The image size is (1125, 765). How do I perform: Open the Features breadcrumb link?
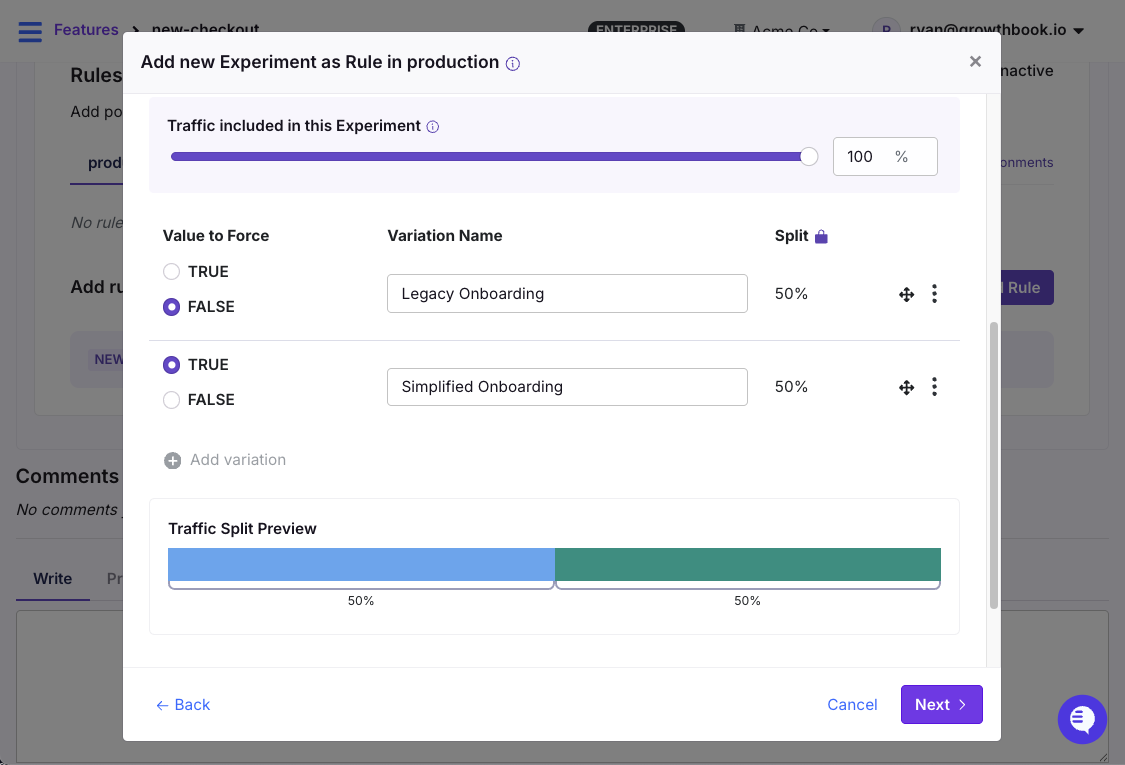pos(86,30)
